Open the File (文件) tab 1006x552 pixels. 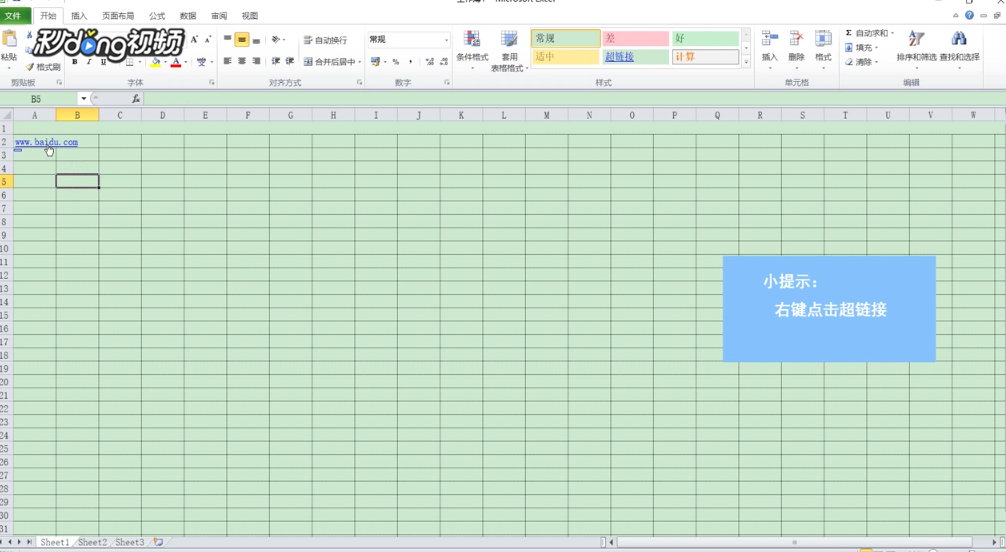[x=14, y=15]
